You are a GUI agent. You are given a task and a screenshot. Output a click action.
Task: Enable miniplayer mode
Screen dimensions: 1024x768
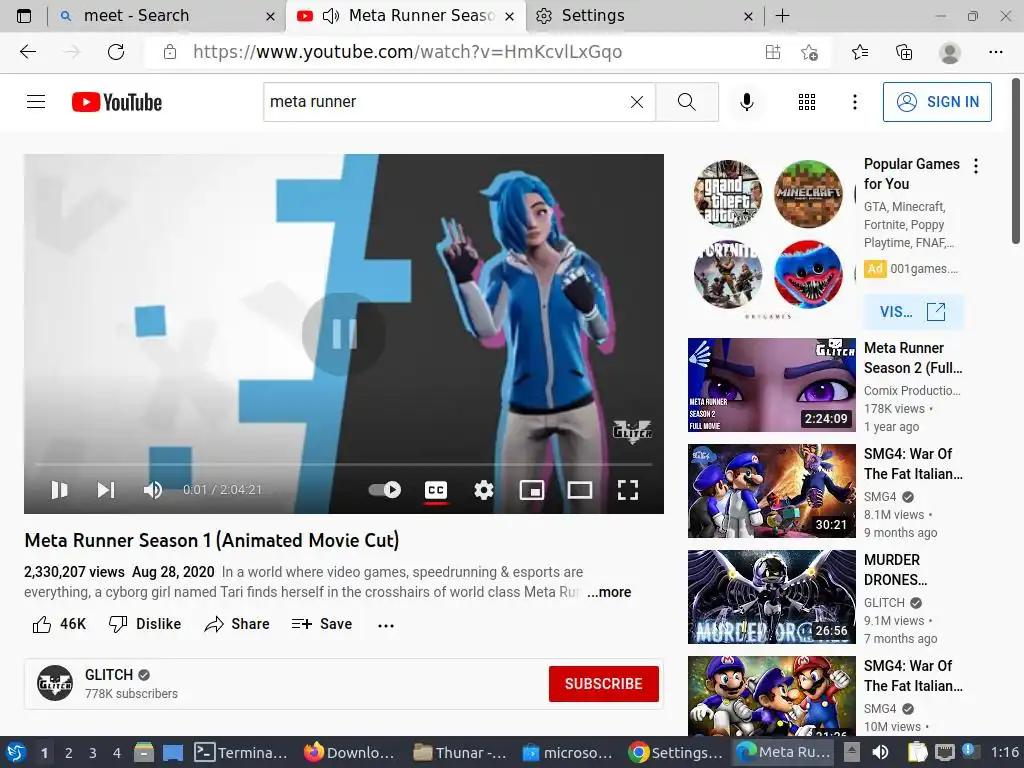pos(532,490)
